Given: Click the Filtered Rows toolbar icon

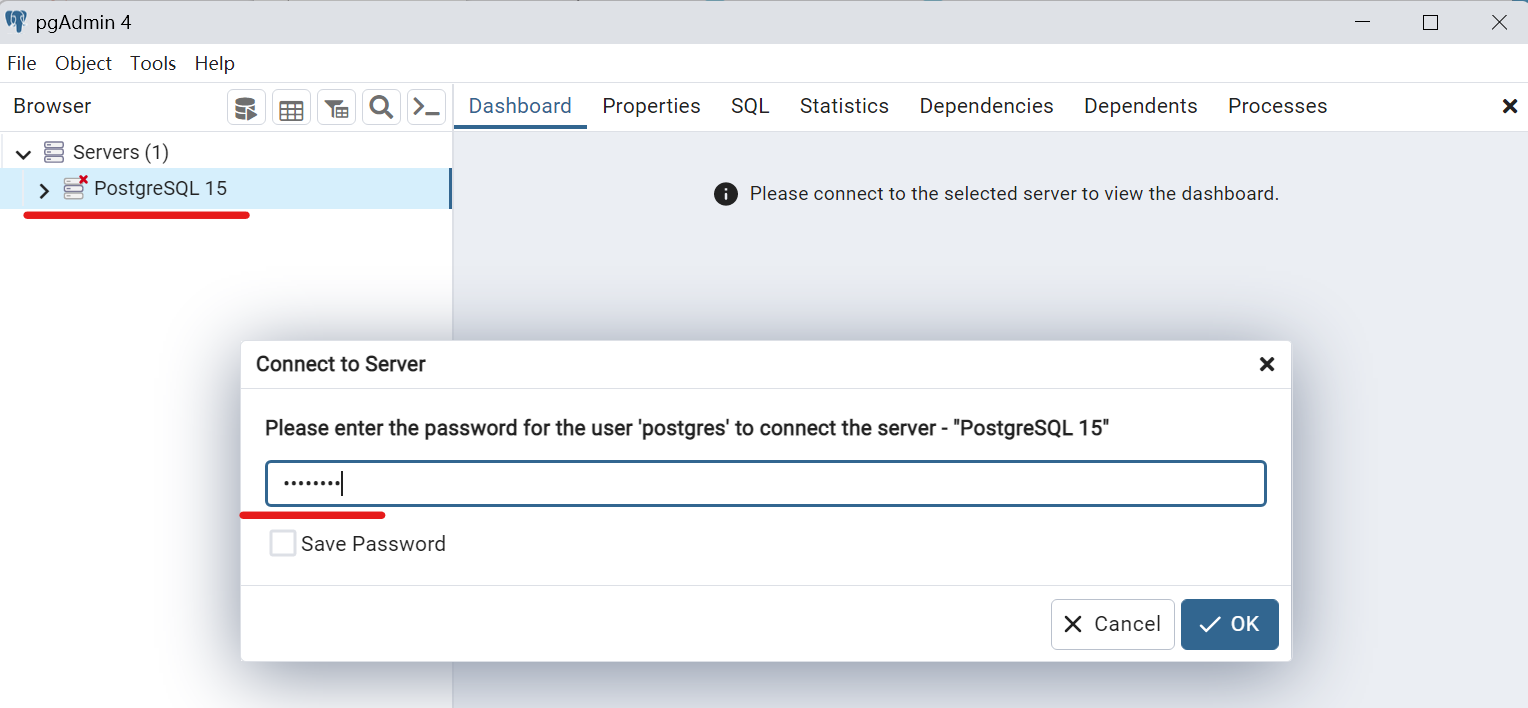Looking at the screenshot, I should pyautogui.click(x=337, y=108).
